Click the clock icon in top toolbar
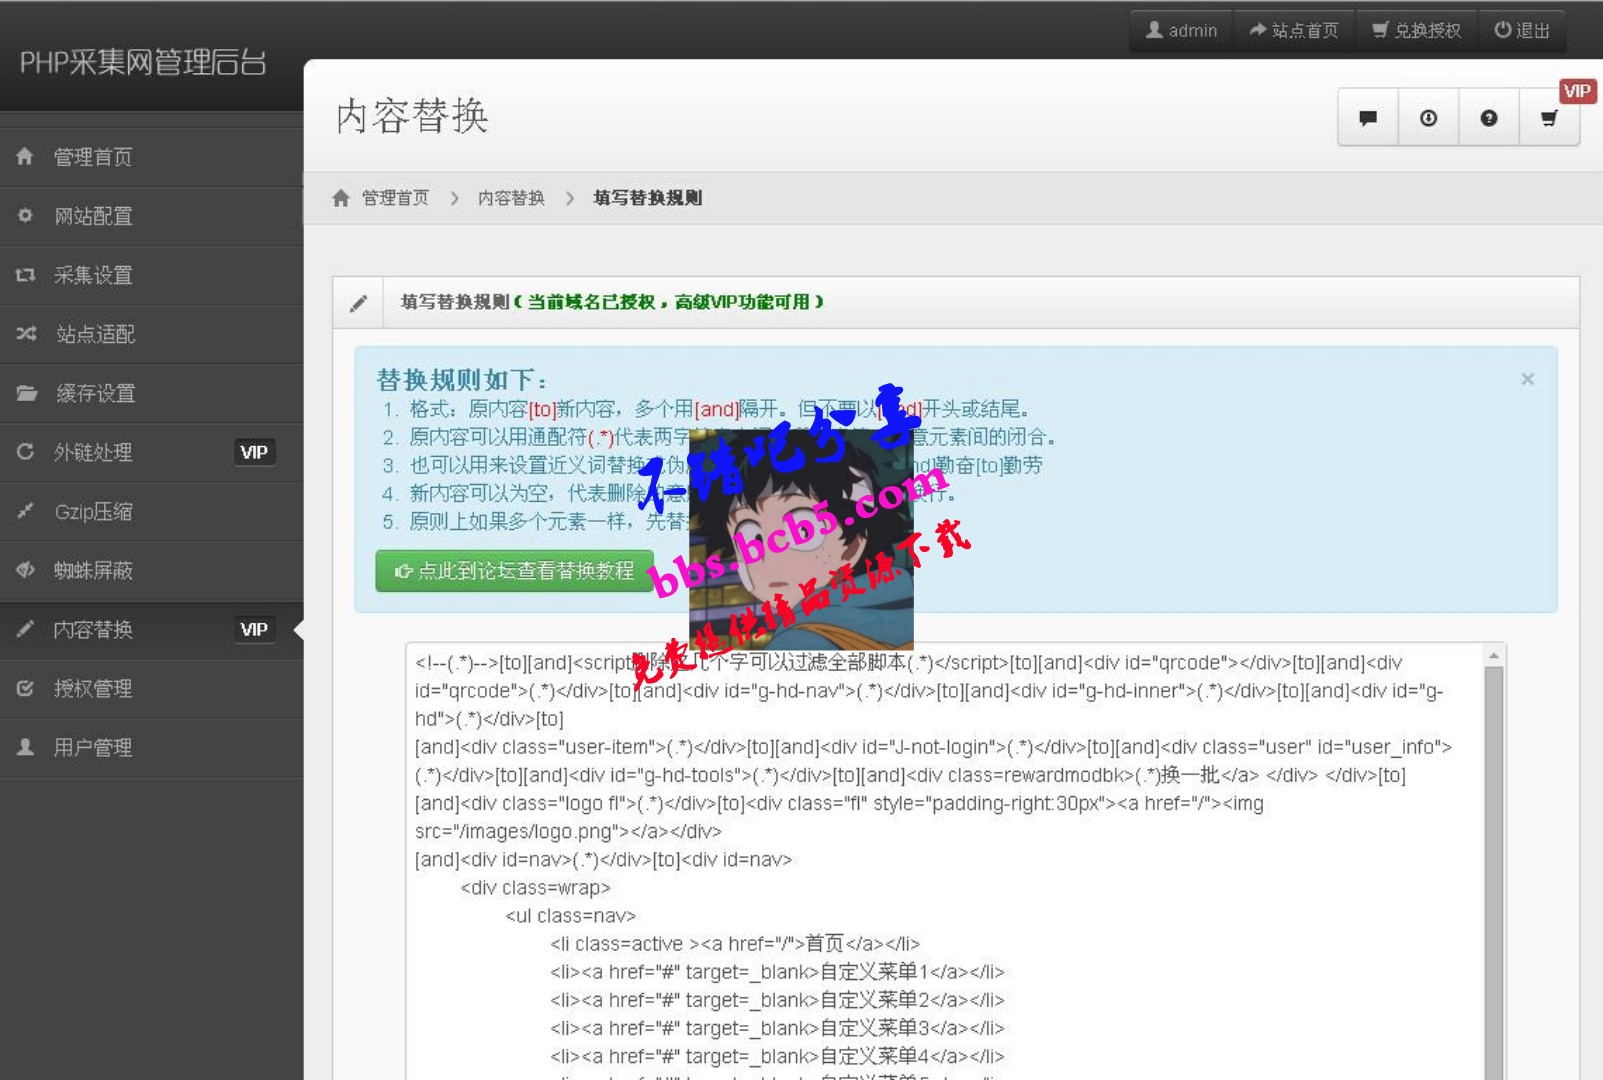Image resolution: width=1603 pixels, height=1080 pixels. click(1428, 118)
